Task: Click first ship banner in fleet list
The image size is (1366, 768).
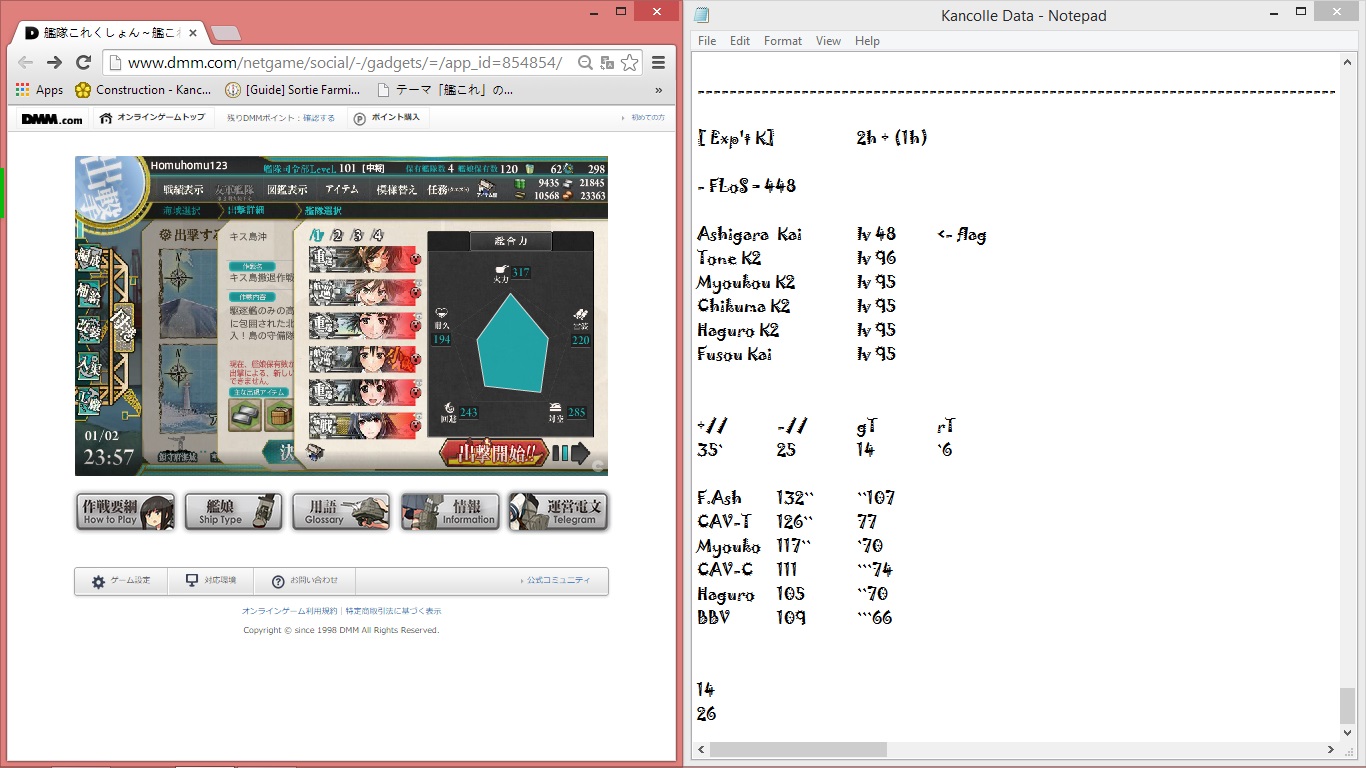Action: [x=362, y=259]
